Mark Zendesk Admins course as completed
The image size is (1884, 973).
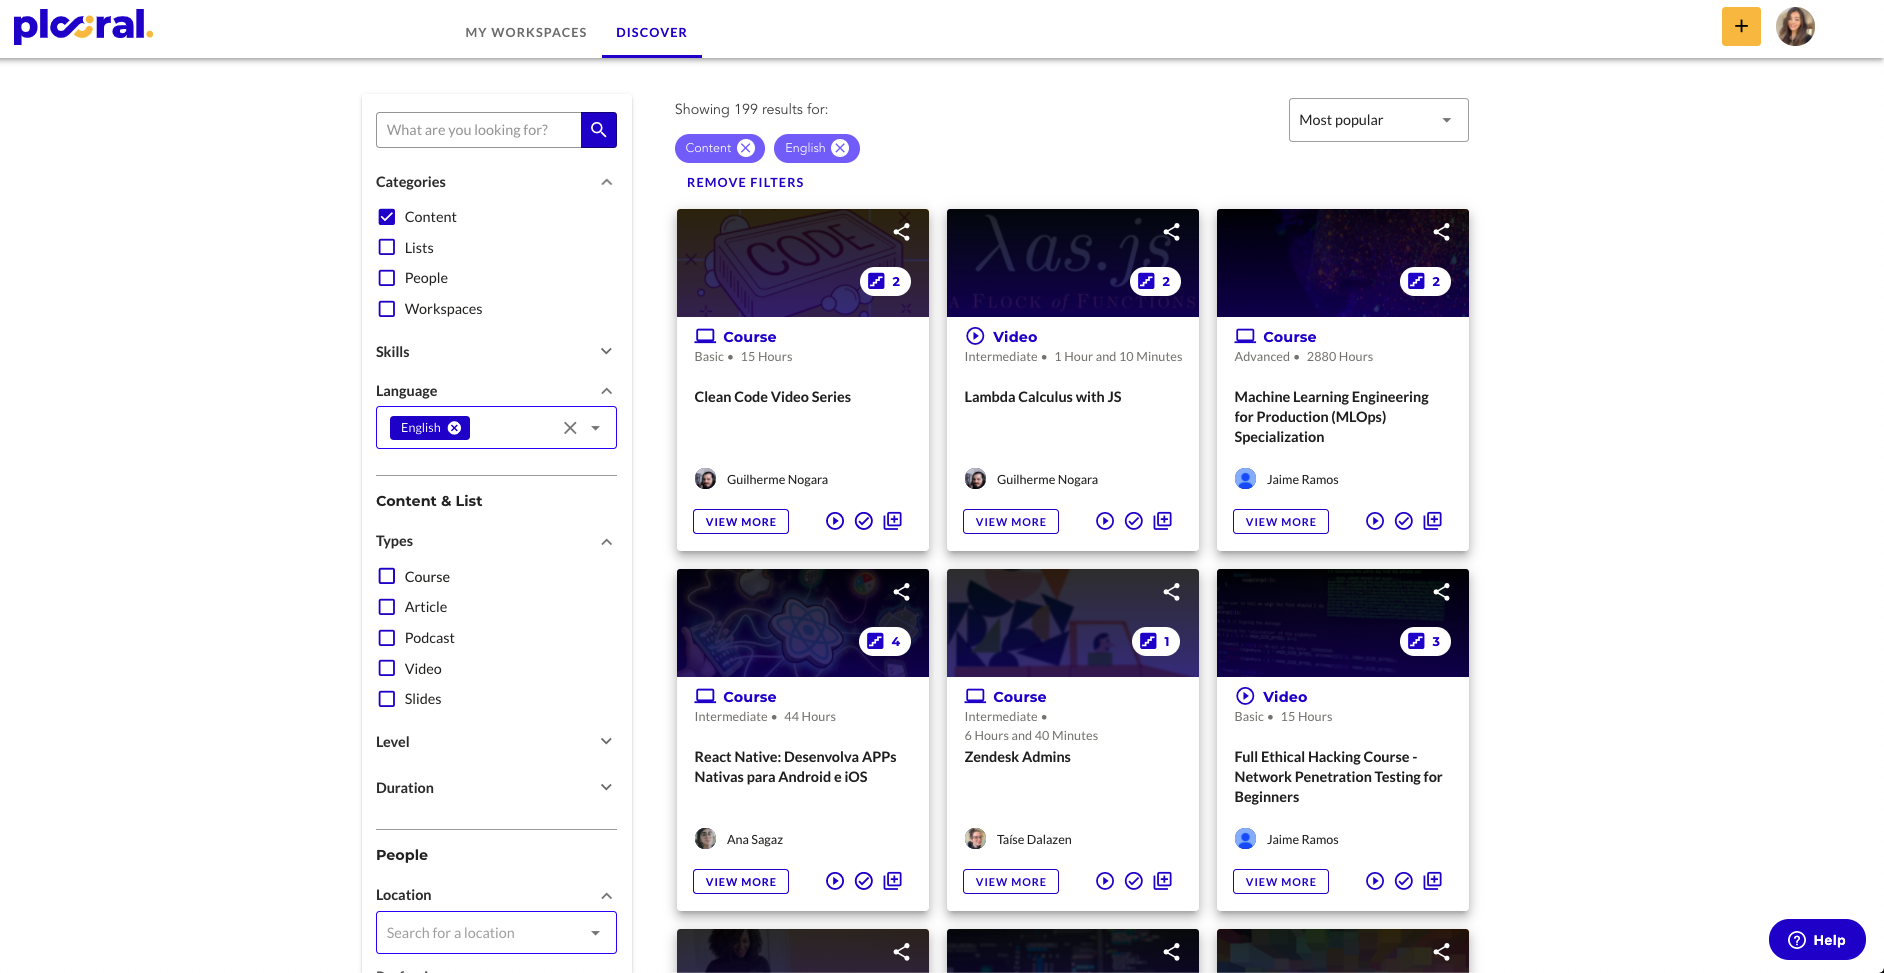pyautogui.click(x=1134, y=880)
